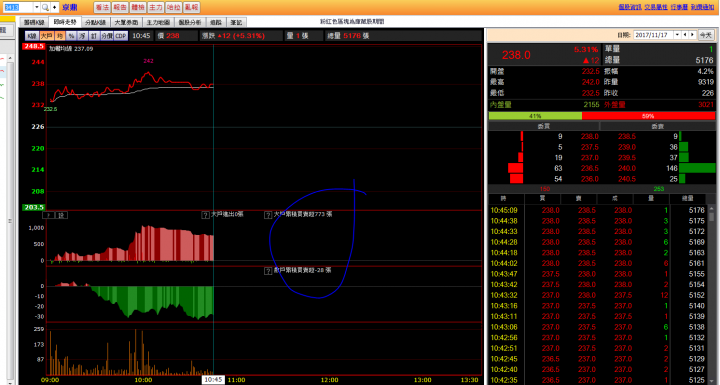The width and height of the screenshot is (720, 385).
Task: Toggle the 註 chart option
Action: click(94, 36)
